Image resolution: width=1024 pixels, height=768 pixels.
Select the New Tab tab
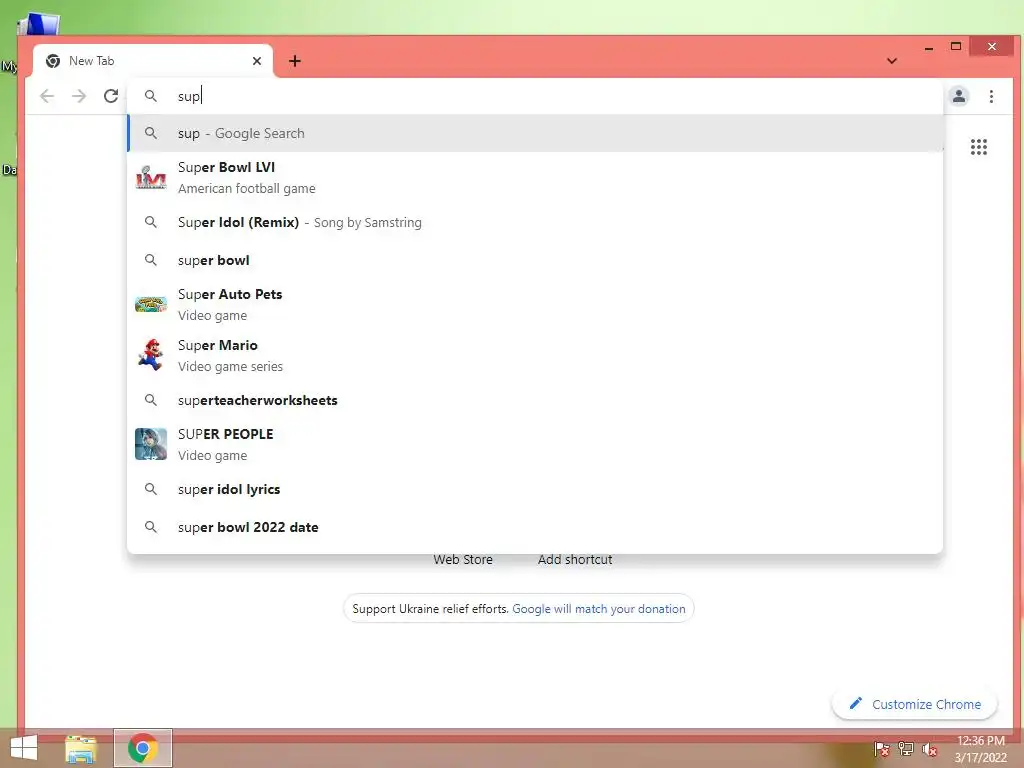tap(153, 61)
